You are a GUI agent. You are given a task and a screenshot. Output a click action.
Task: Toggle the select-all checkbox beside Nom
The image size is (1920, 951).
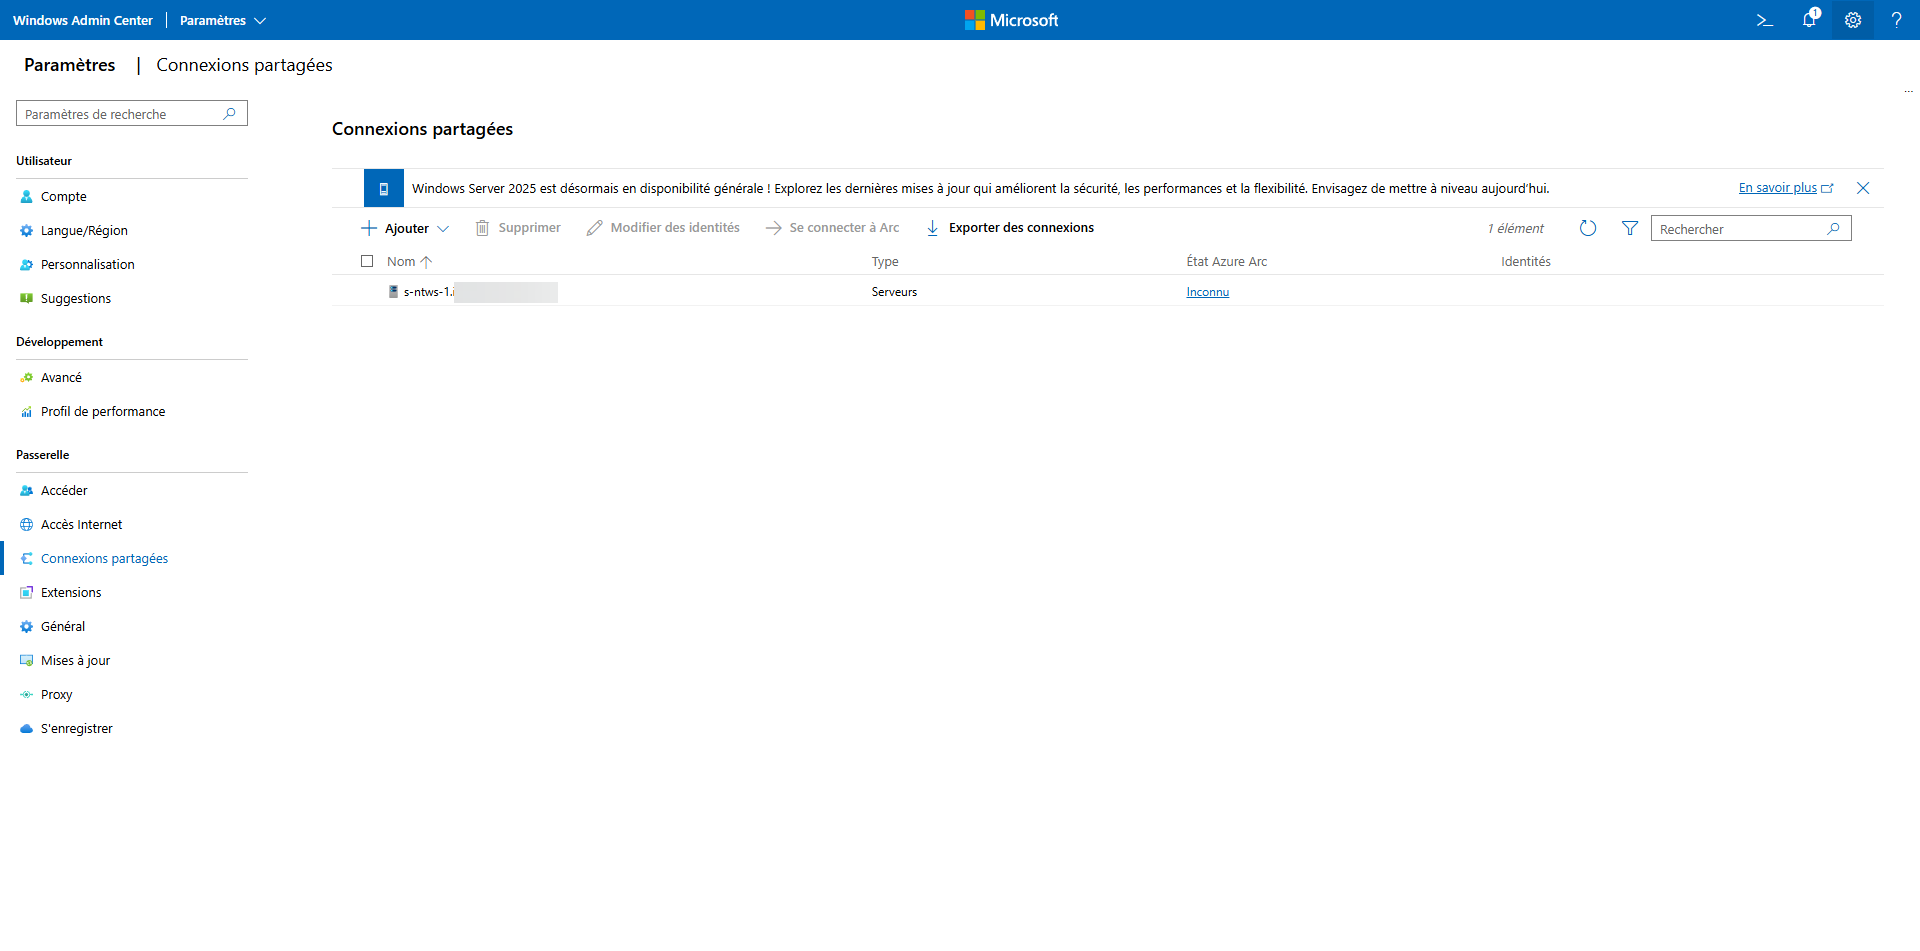click(x=367, y=261)
